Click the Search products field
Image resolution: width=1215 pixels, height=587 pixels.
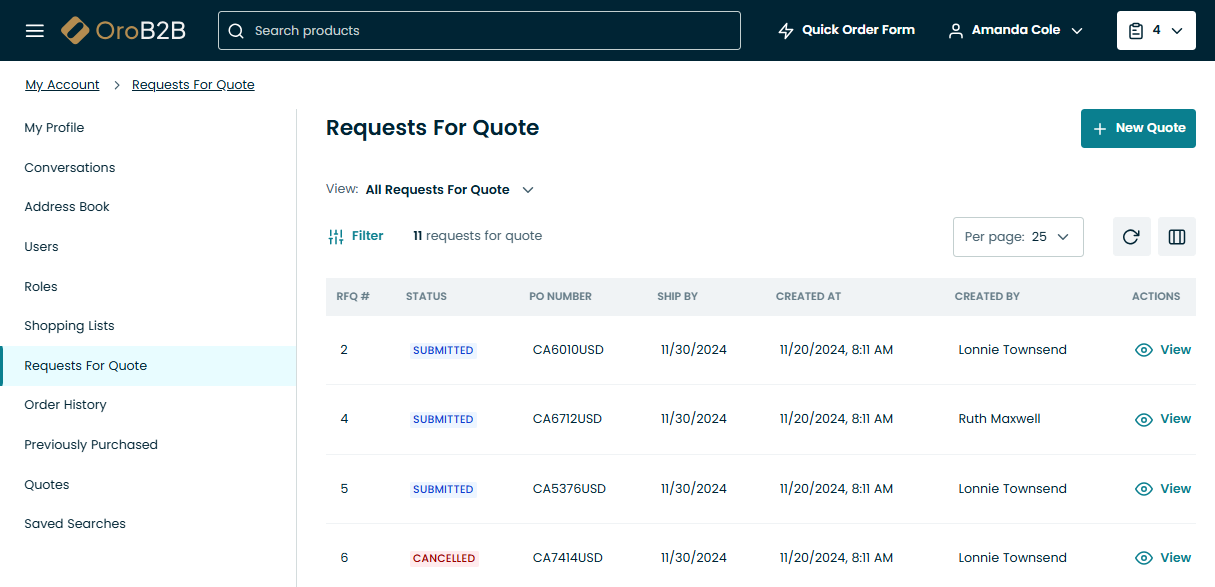pyautogui.click(x=480, y=31)
